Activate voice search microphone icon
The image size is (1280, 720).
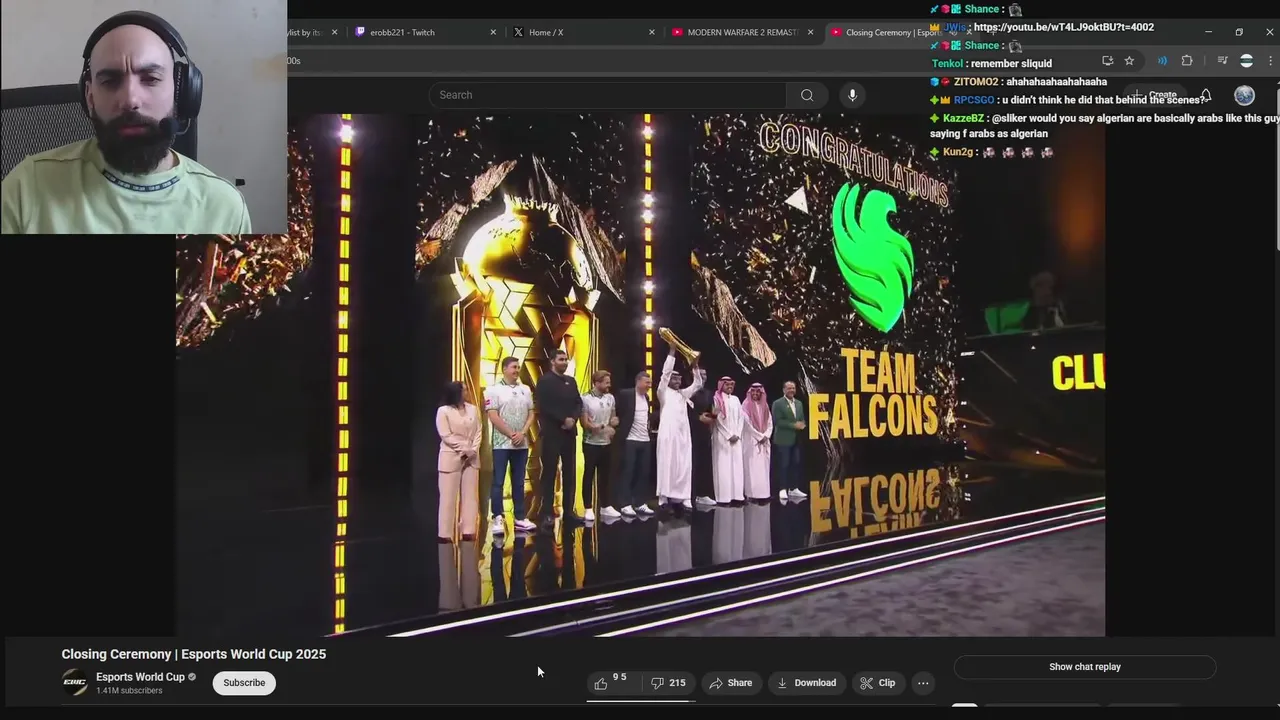click(852, 95)
